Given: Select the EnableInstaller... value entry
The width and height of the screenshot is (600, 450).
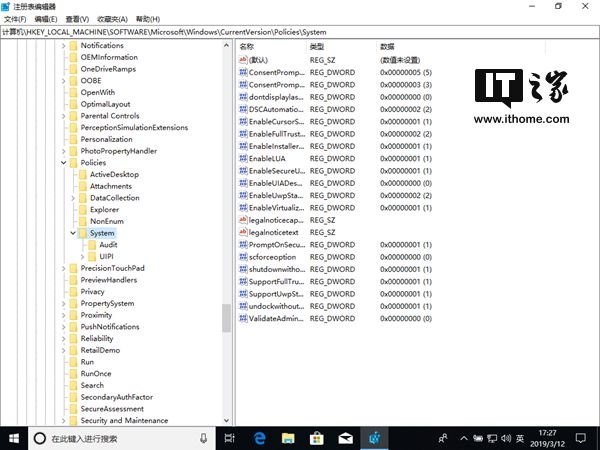Looking at the screenshot, I should [x=276, y=146].
